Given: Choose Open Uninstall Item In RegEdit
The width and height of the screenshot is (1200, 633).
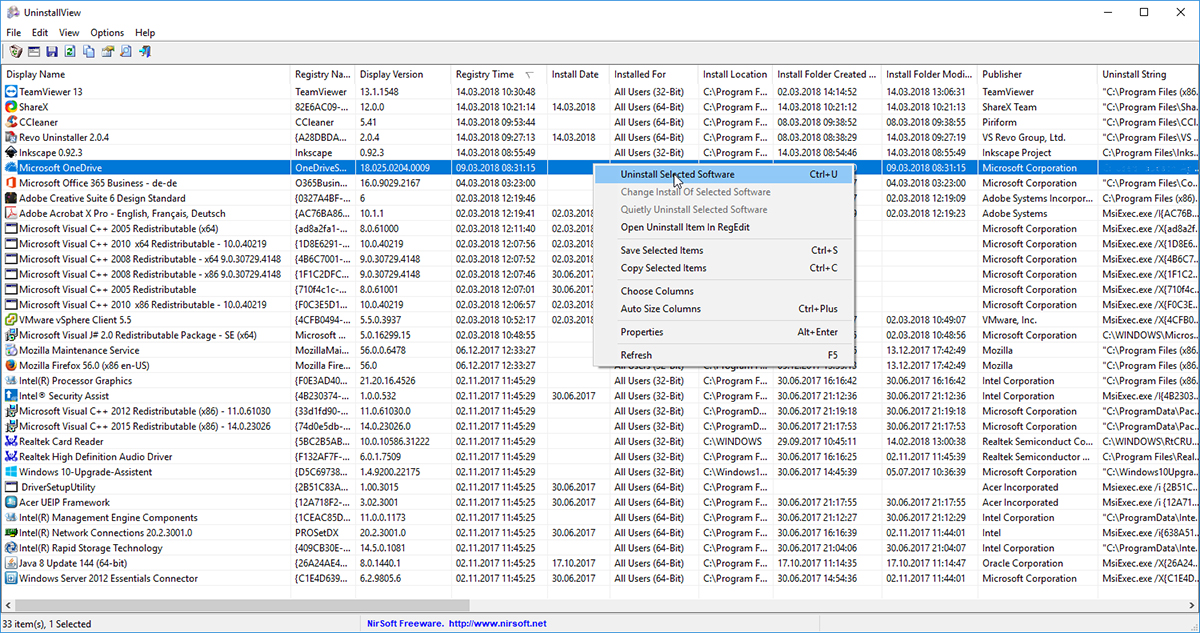Looking at the screenshot, I should [724, 227].
